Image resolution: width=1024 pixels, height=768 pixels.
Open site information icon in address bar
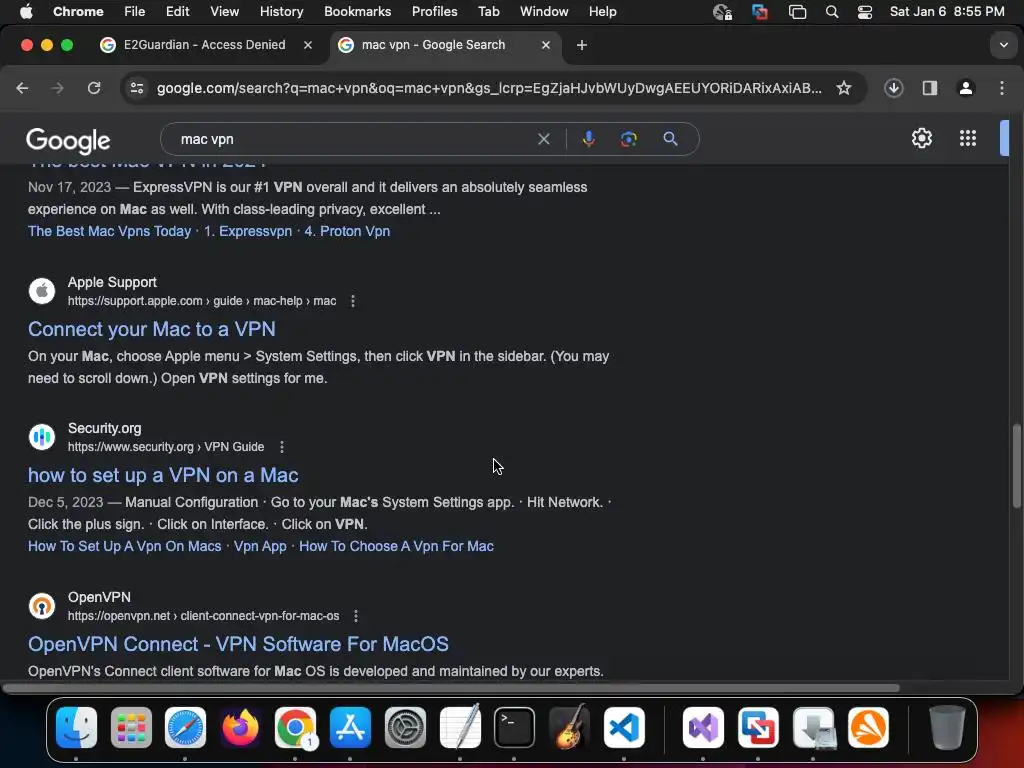click(x=136, y=88)
